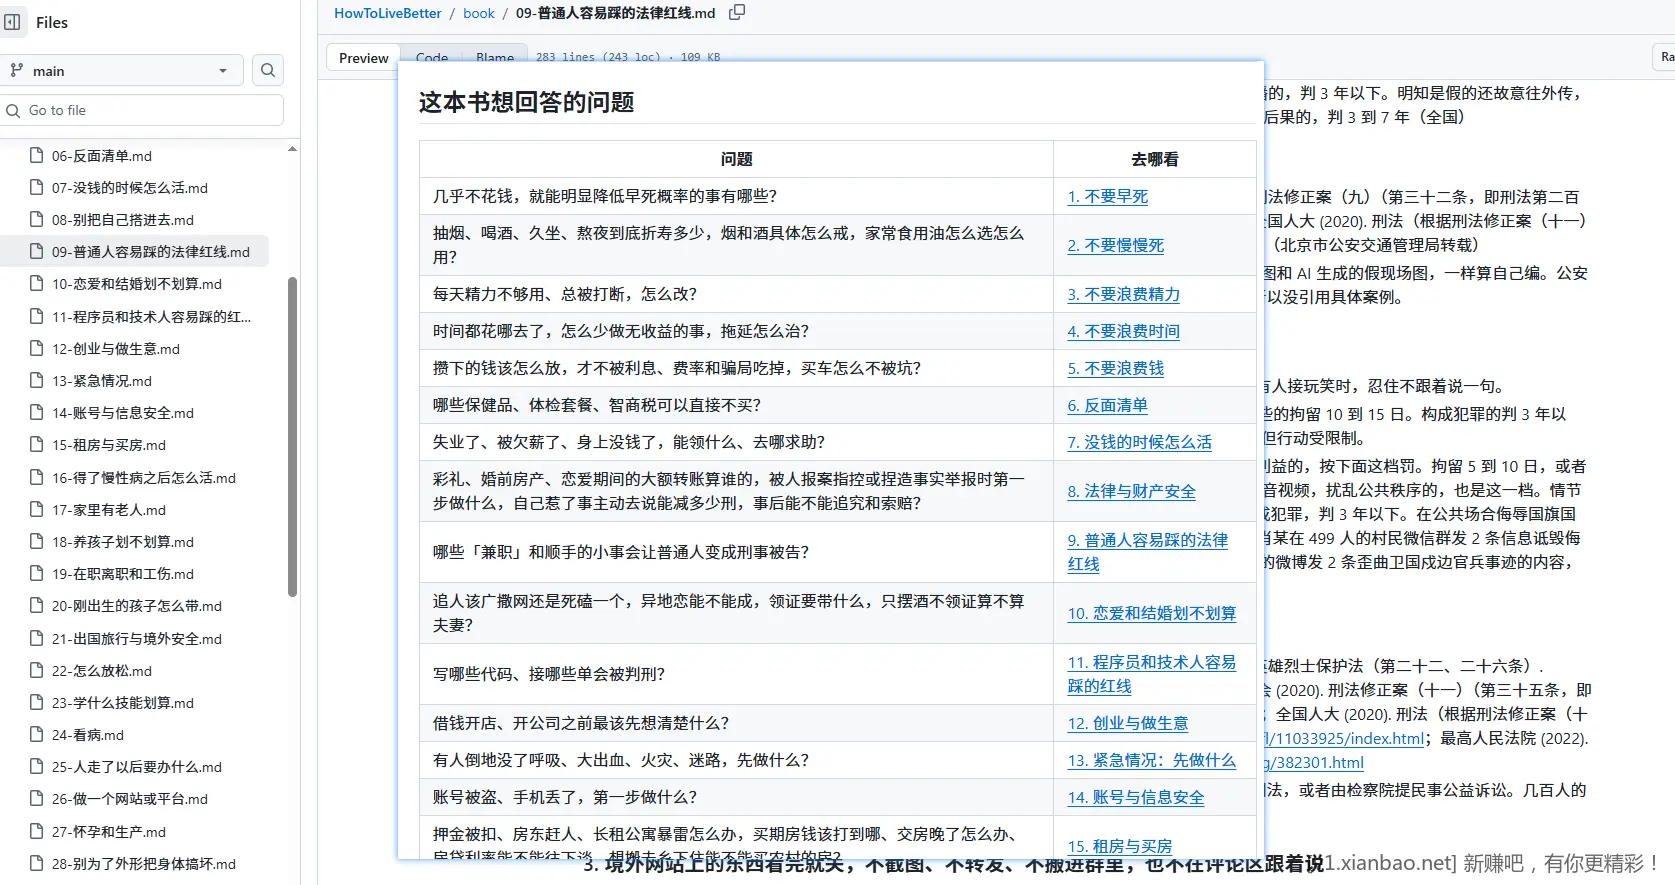This screenshot has width=1675, height=885.
Task: Open '12. 创业与做生意' table link
Action: [x=1127, y=724]
